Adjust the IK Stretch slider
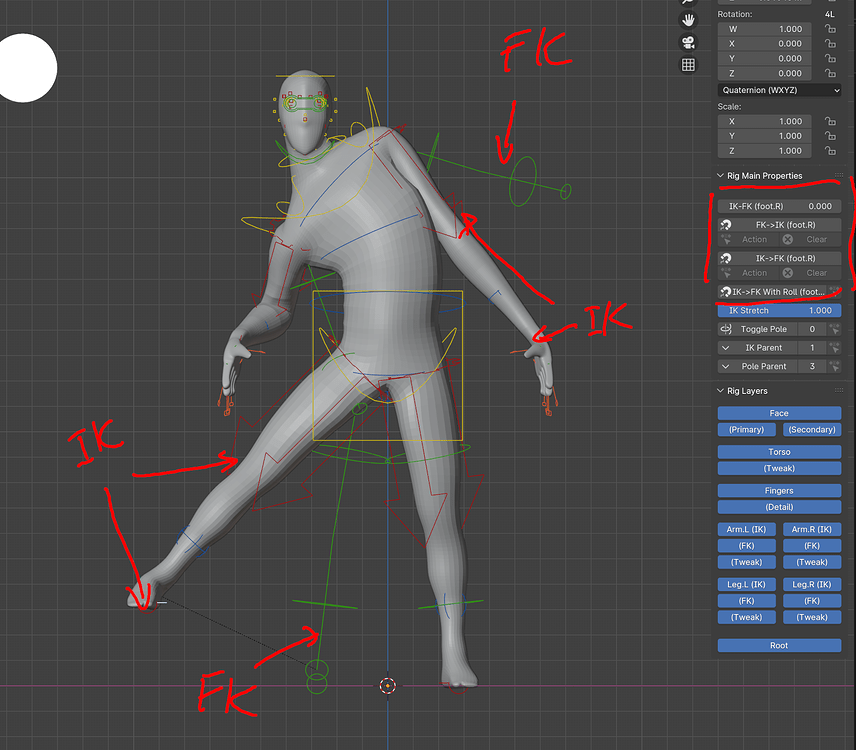Screen dimensions: 856x750 pos(779,311)
